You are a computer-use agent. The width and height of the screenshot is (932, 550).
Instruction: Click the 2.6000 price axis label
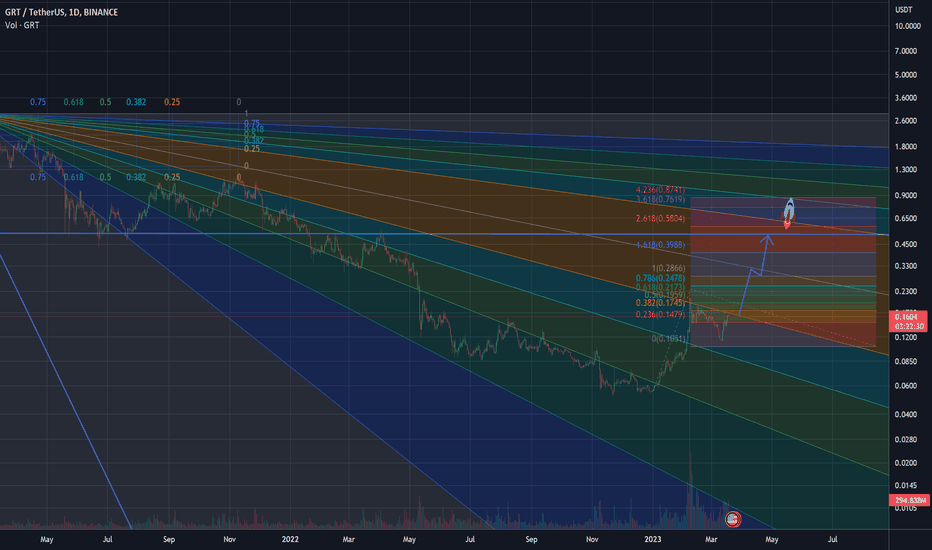pos(906,121)
